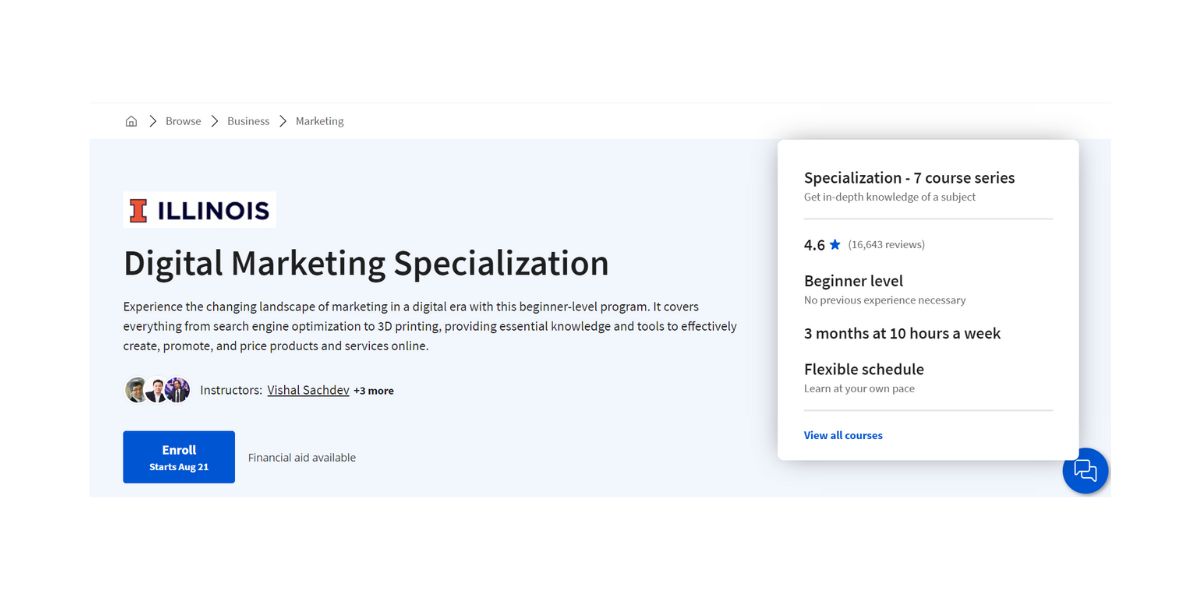Open the Marketing category page

pyautogui.click(x=319, y=120)
